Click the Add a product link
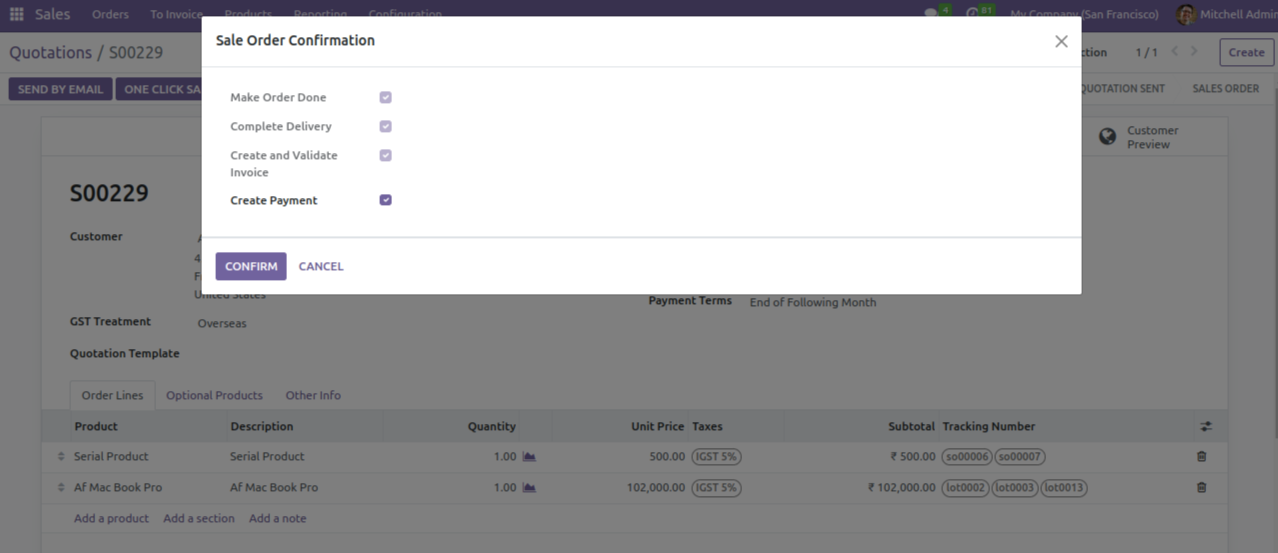Viewport: 1278px width, 553px height. coord(111,519)
